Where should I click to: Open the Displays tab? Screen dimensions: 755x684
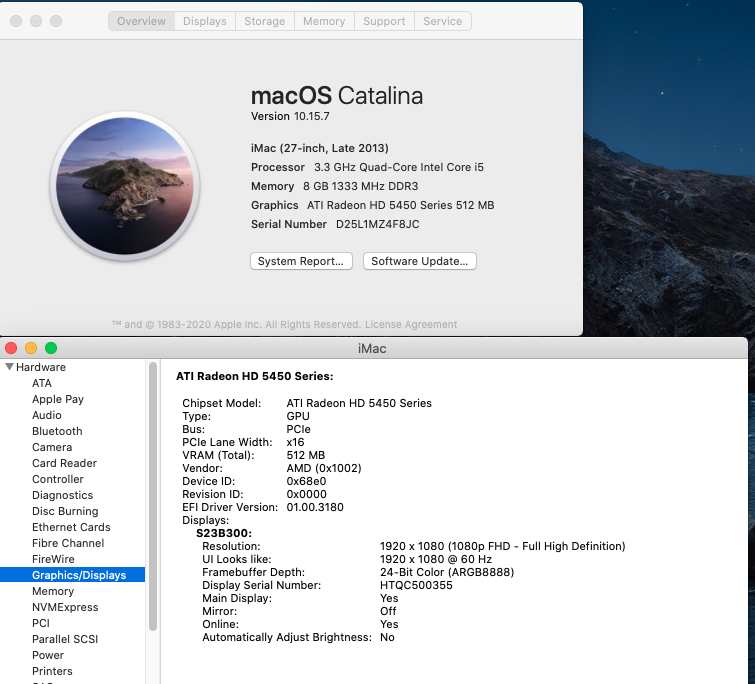tap(205, 21)
